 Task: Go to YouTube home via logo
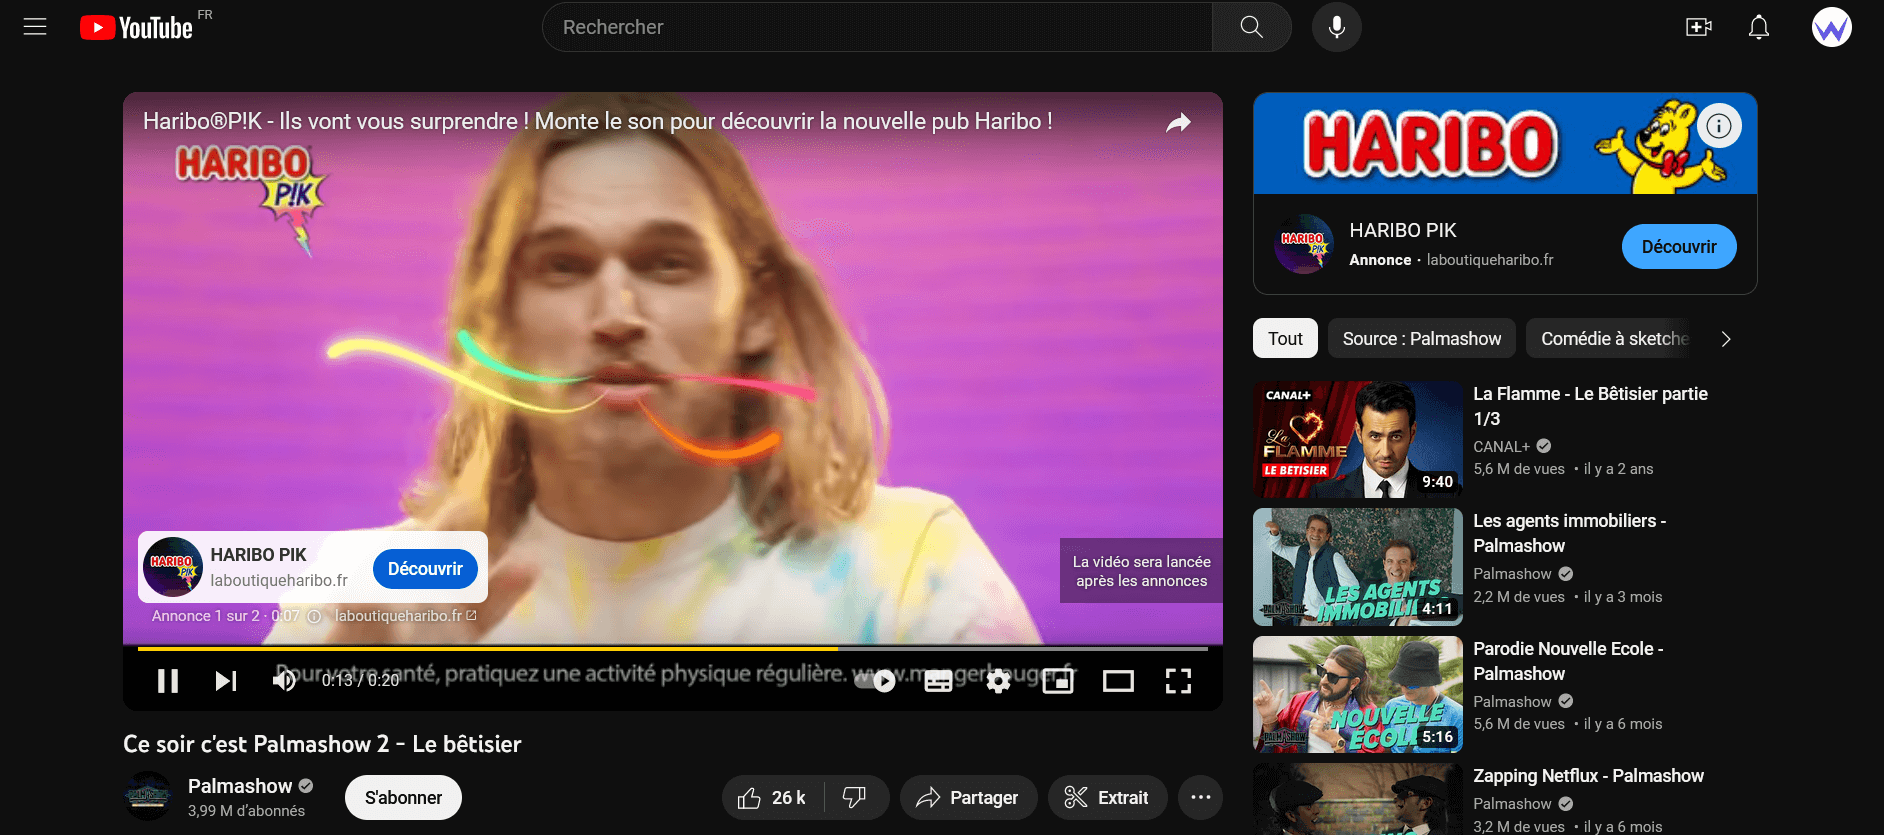[x=136, y=27]
